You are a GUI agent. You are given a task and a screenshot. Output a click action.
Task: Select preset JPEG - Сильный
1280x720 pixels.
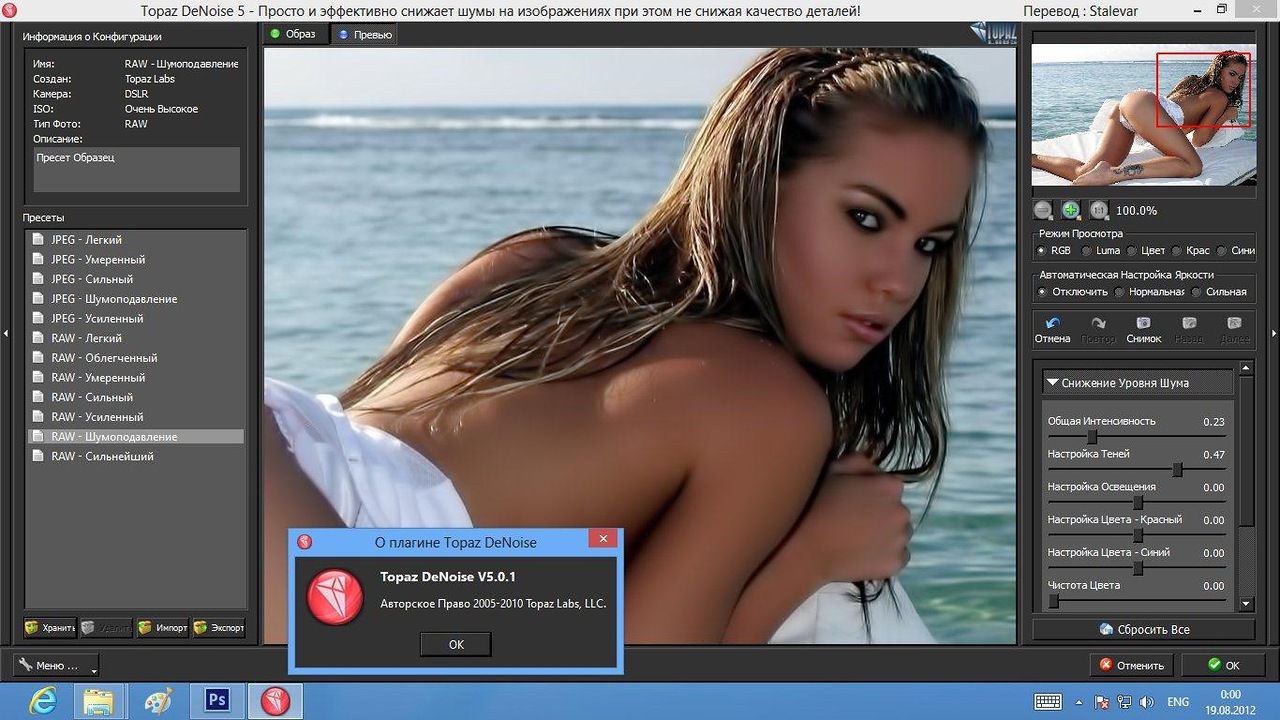tap(135, 279)
